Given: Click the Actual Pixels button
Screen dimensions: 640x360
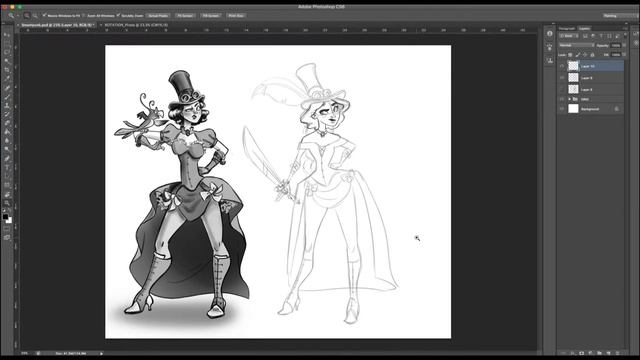Looking at the screenshot, I should pos(158,16).
